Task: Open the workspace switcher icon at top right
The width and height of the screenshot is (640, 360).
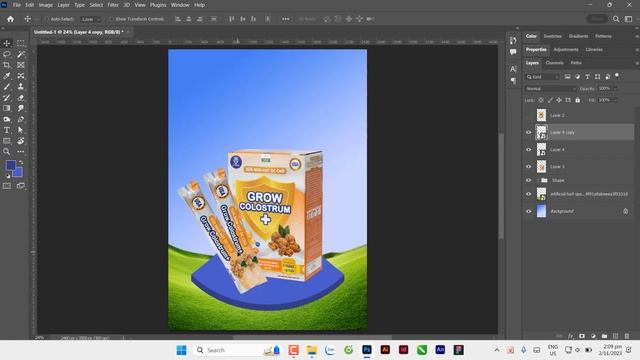Action: (x=629, y=19)
